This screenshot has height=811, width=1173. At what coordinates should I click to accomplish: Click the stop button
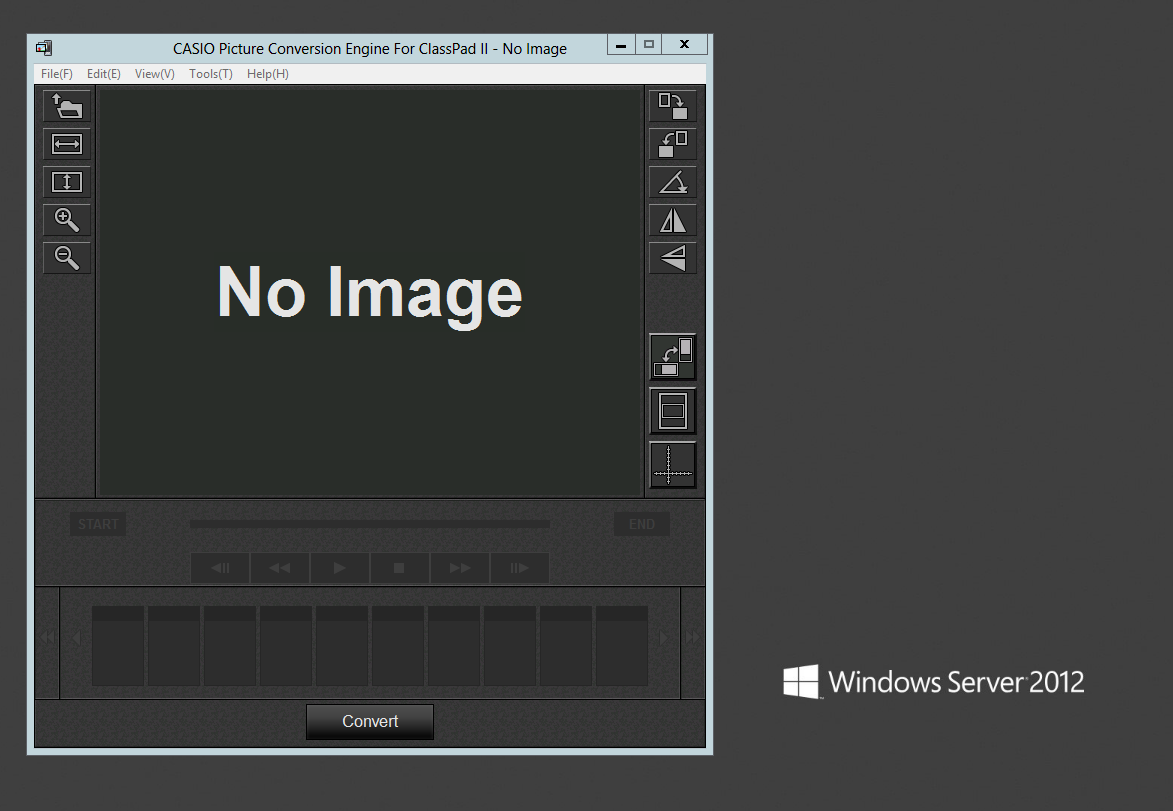399,568
